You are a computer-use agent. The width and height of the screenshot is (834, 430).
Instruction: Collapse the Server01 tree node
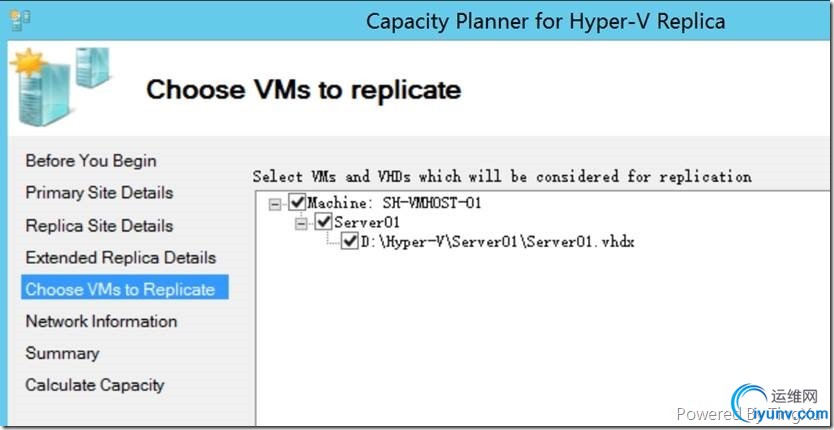(x=301, y=222)
